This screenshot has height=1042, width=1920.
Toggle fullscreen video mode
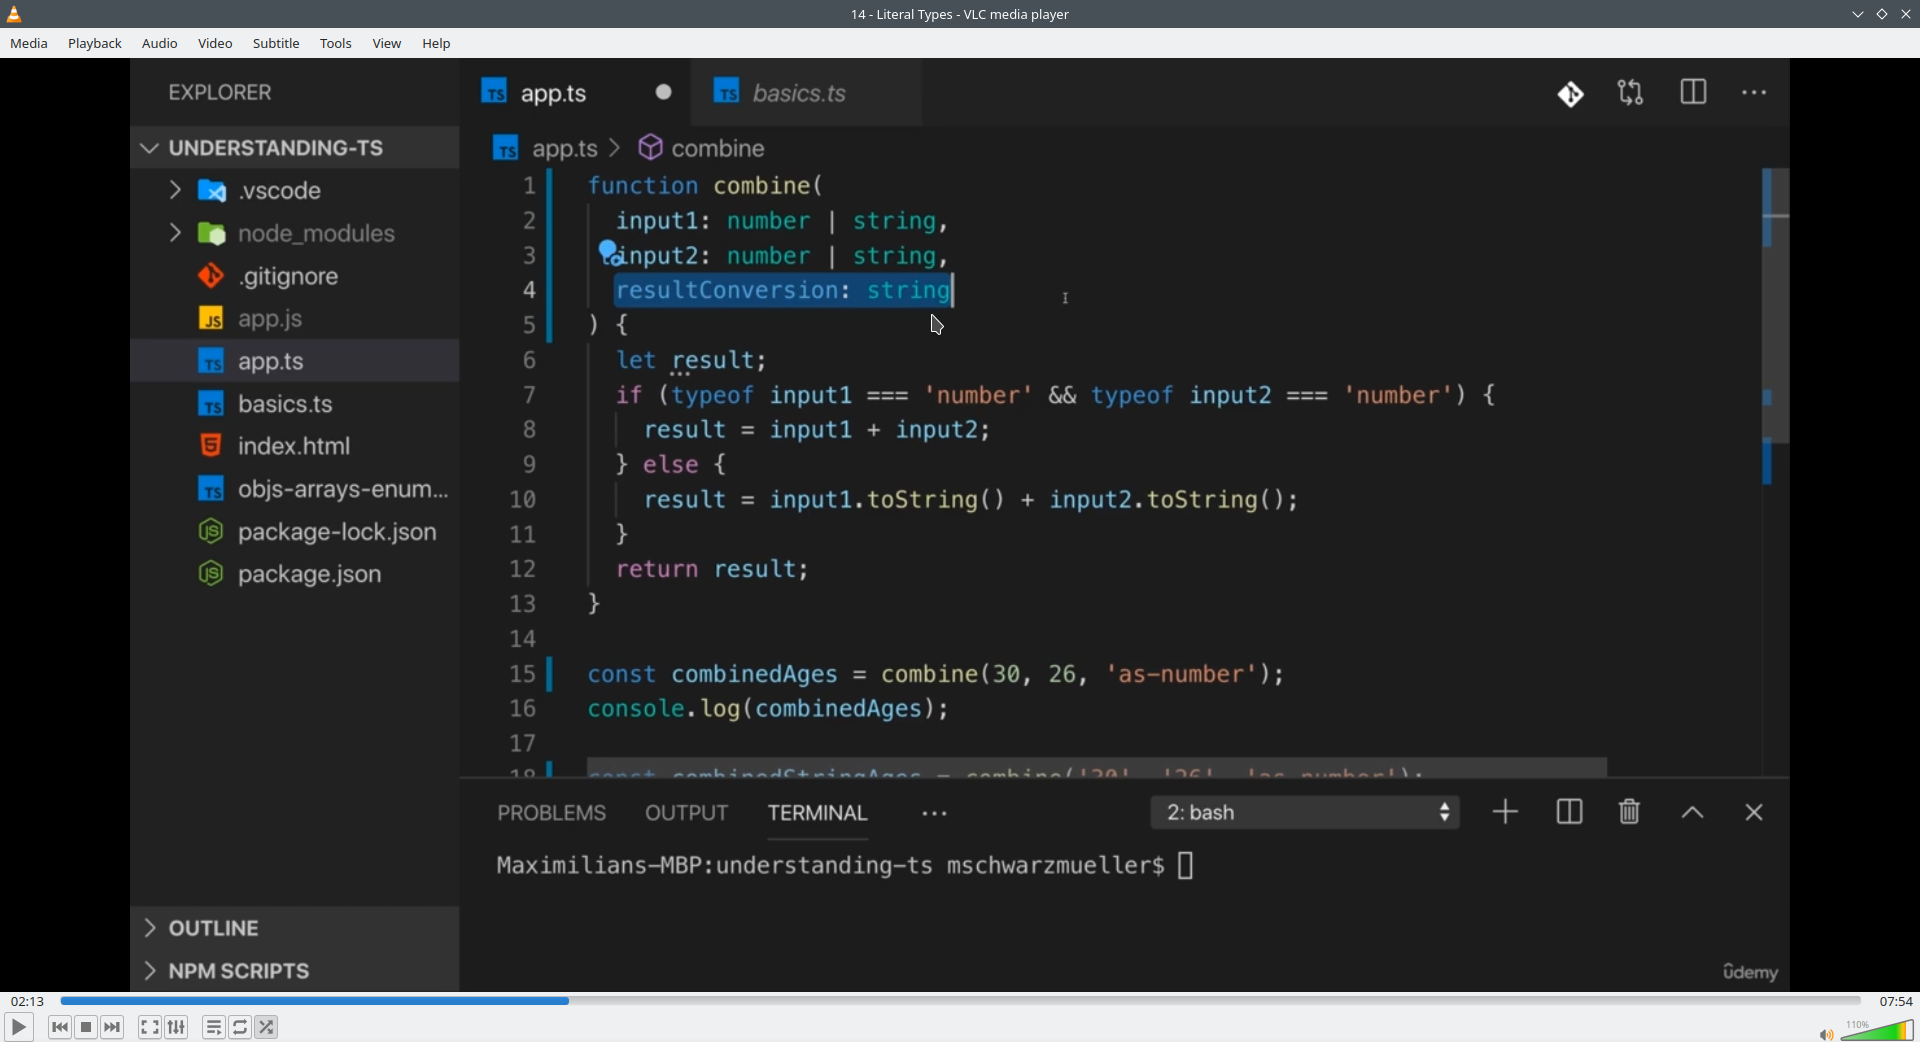[150, 1027]
